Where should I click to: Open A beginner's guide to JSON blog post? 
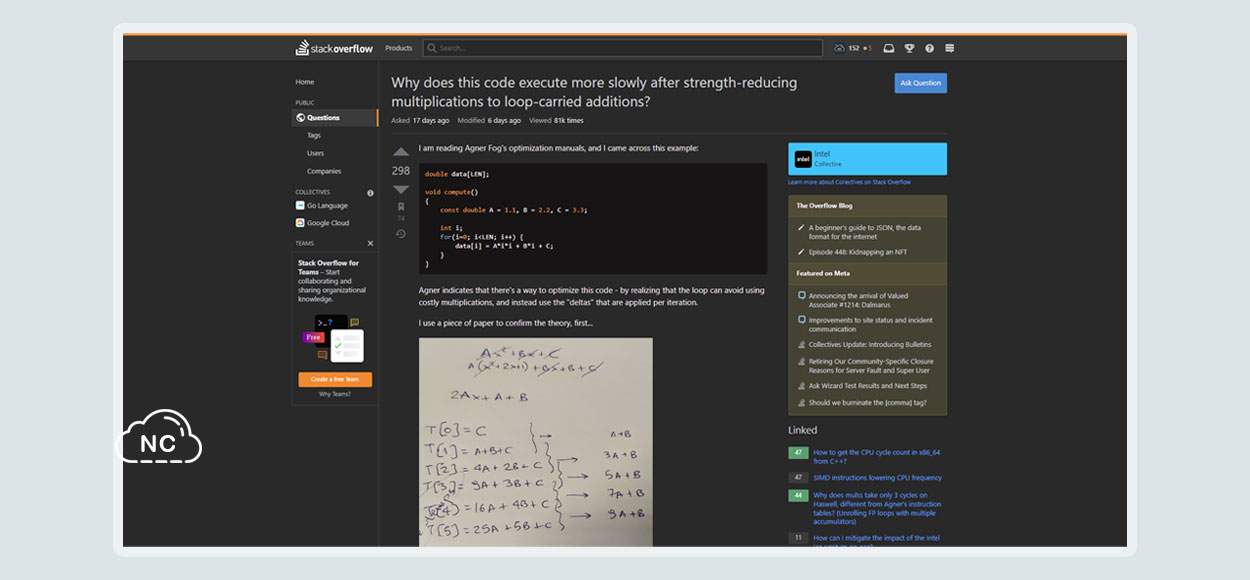(x=866, y=232)
